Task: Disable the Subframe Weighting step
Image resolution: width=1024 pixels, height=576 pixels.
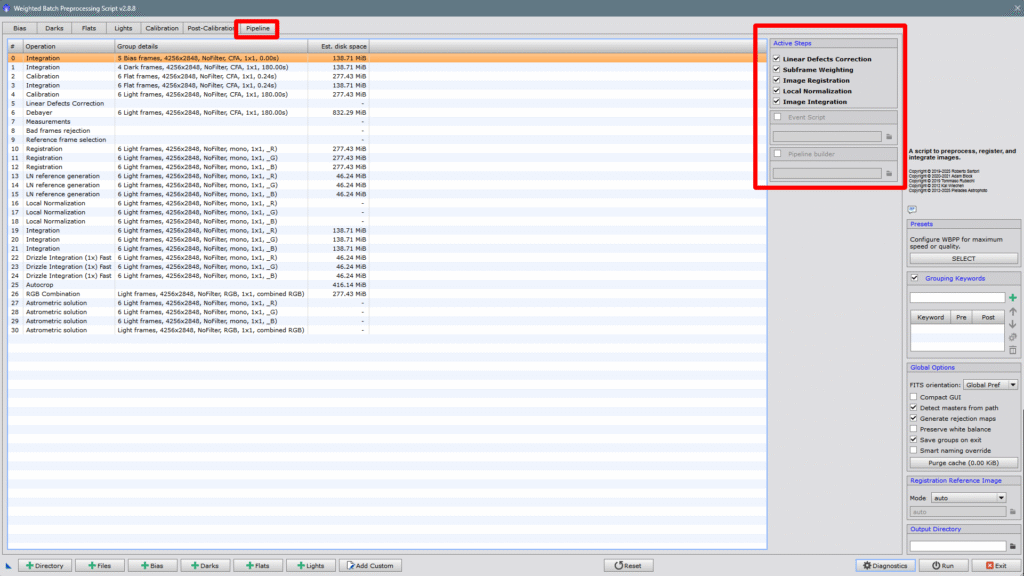Action: (x=777, y=70)
